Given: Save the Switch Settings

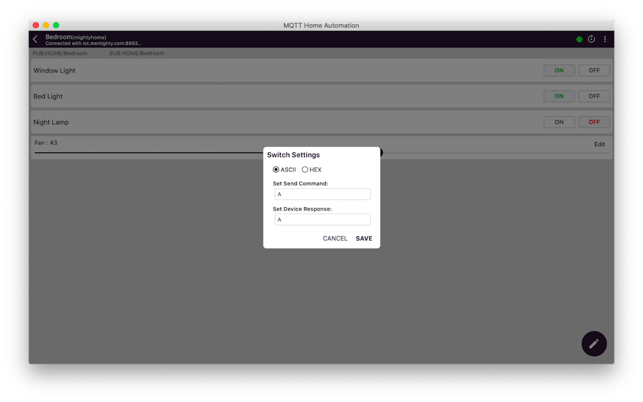Looking at the screenshot, I should pyautogui.click(x=364, y=239).
